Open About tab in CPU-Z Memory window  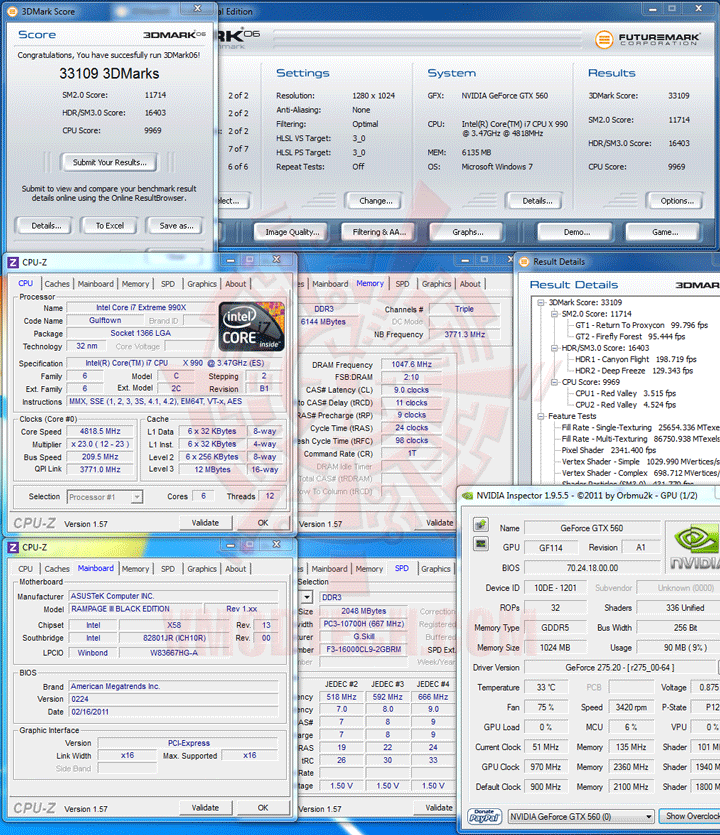[x=470, y=284]
